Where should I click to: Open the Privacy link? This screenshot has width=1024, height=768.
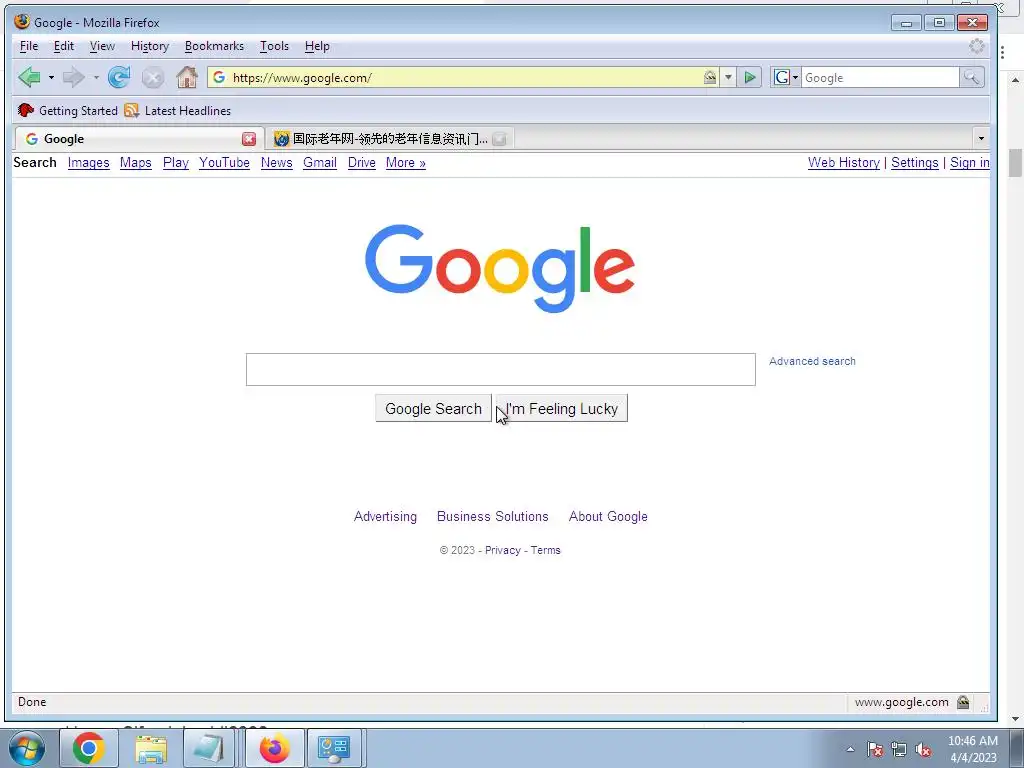503,551
